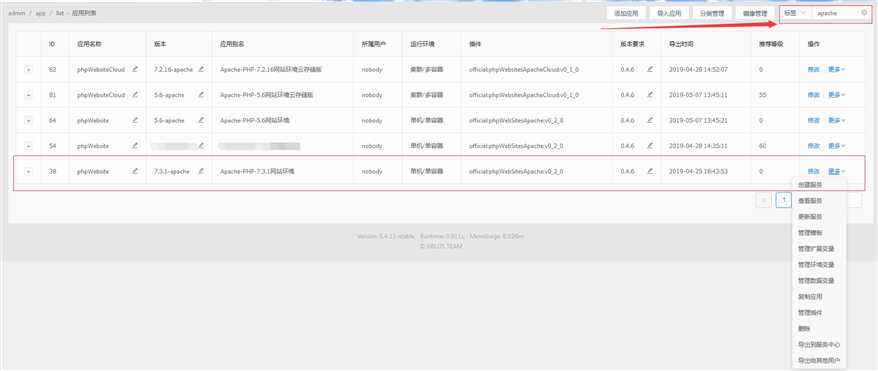Open 更多 menu for row ID 82
Image resolution: width=878 pixels, height=371 pixels.
[x=837, y=70]
